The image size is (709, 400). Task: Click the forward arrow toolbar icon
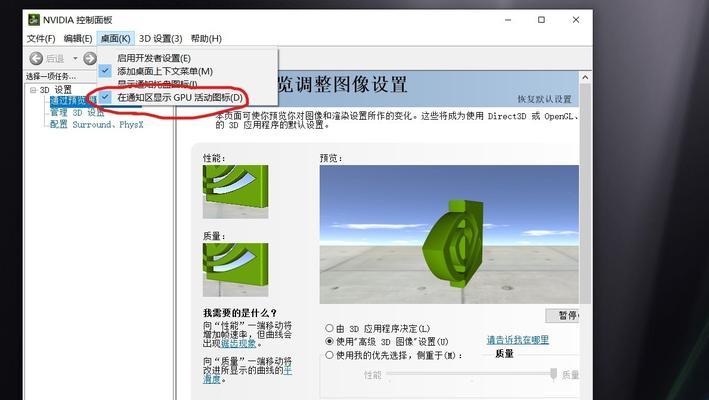tap(90, 58)
